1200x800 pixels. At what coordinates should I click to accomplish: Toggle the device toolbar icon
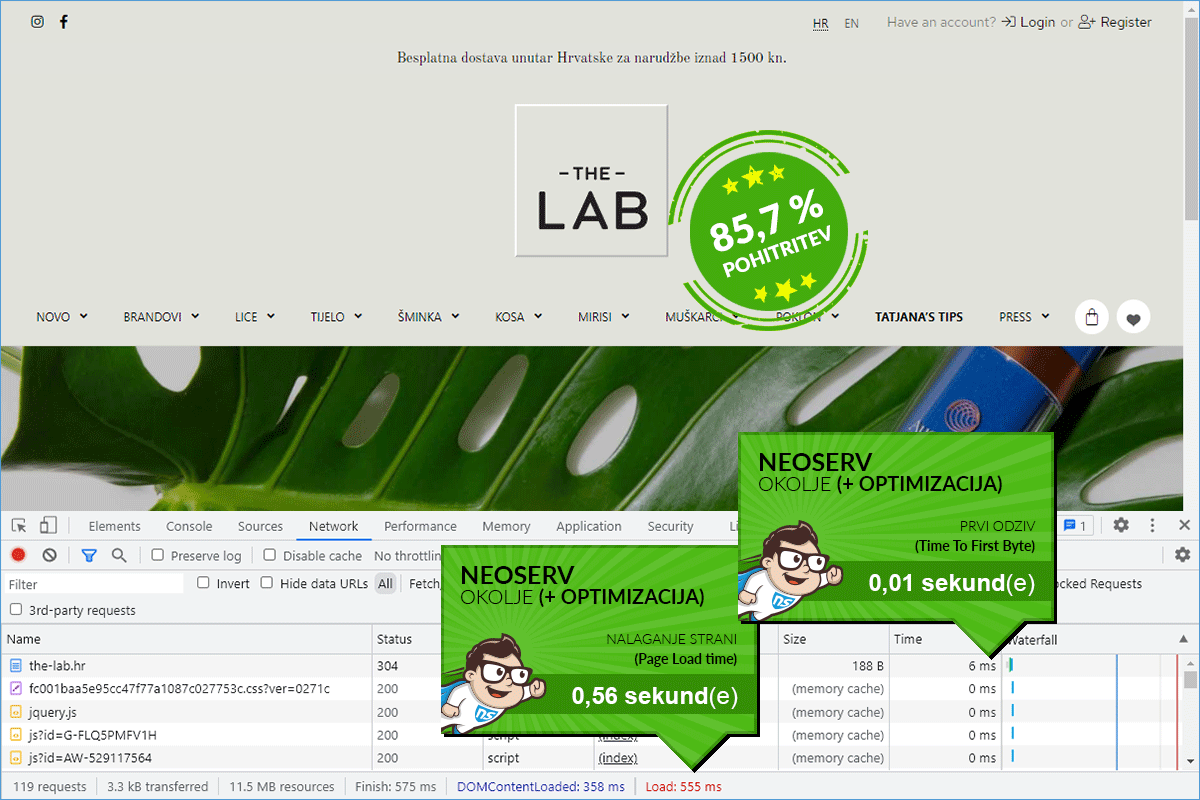[x=48, y=526]
